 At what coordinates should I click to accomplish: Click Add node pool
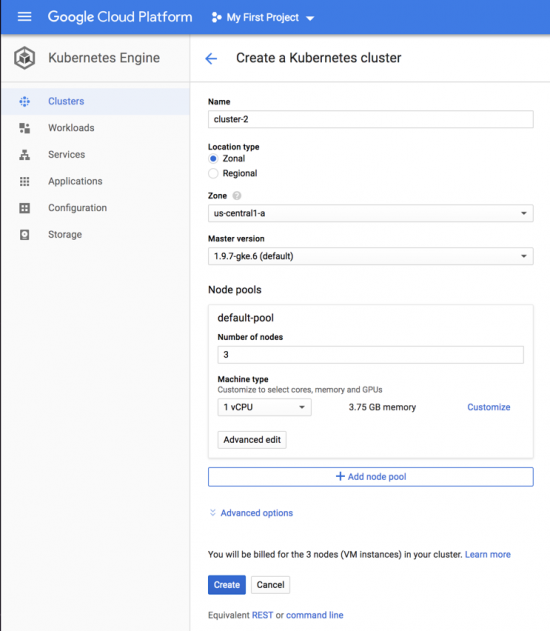(371, 477)
